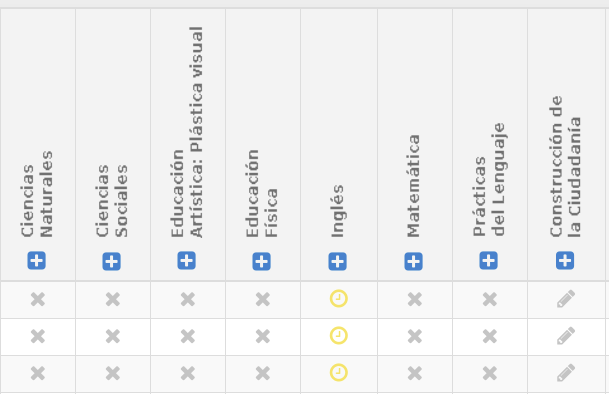609x394 pixels.
Task: Edit third-row pencil in Construcción de la Ciudadanía
Action: [x=566, y=373]
